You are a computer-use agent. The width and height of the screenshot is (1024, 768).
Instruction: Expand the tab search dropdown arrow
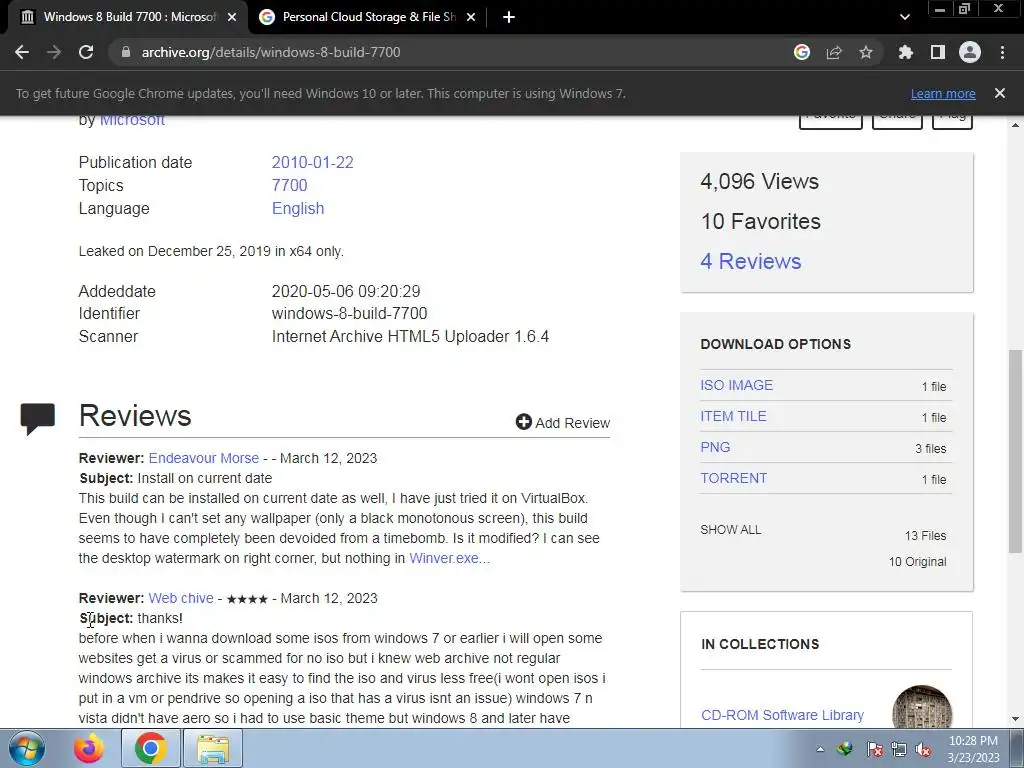click(904, 17)
